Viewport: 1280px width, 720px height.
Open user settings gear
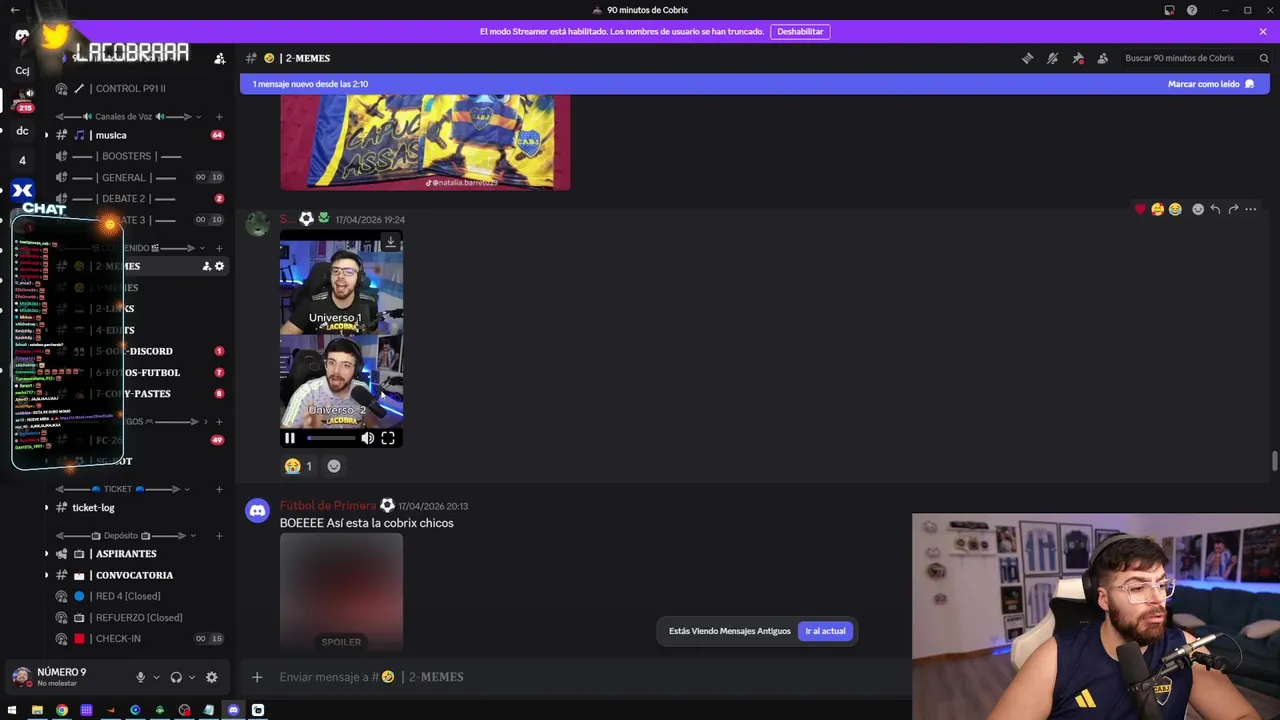211,677
